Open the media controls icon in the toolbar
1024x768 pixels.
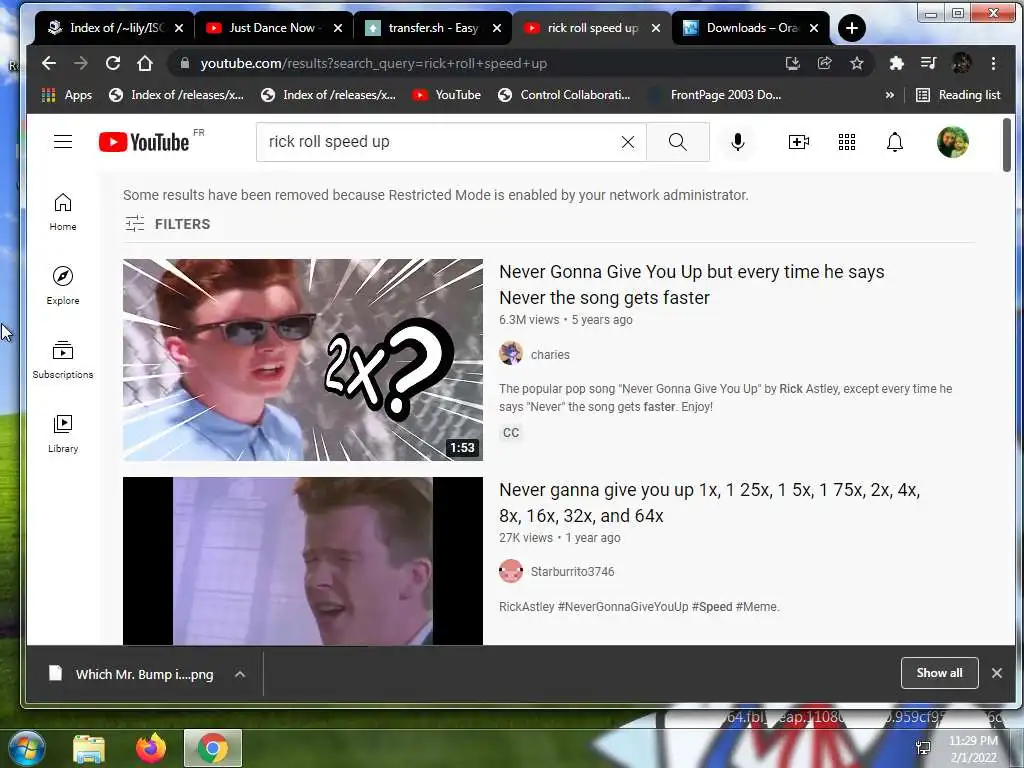click(x=929, y=63)
